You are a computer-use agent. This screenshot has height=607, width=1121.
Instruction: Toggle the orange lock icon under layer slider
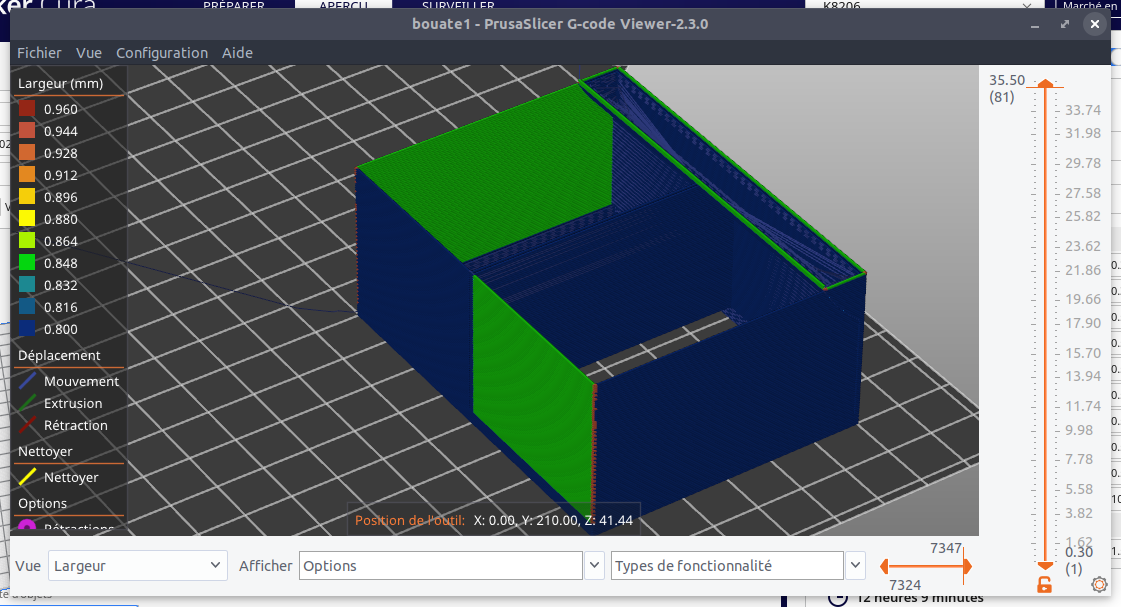pos(1045,584)
